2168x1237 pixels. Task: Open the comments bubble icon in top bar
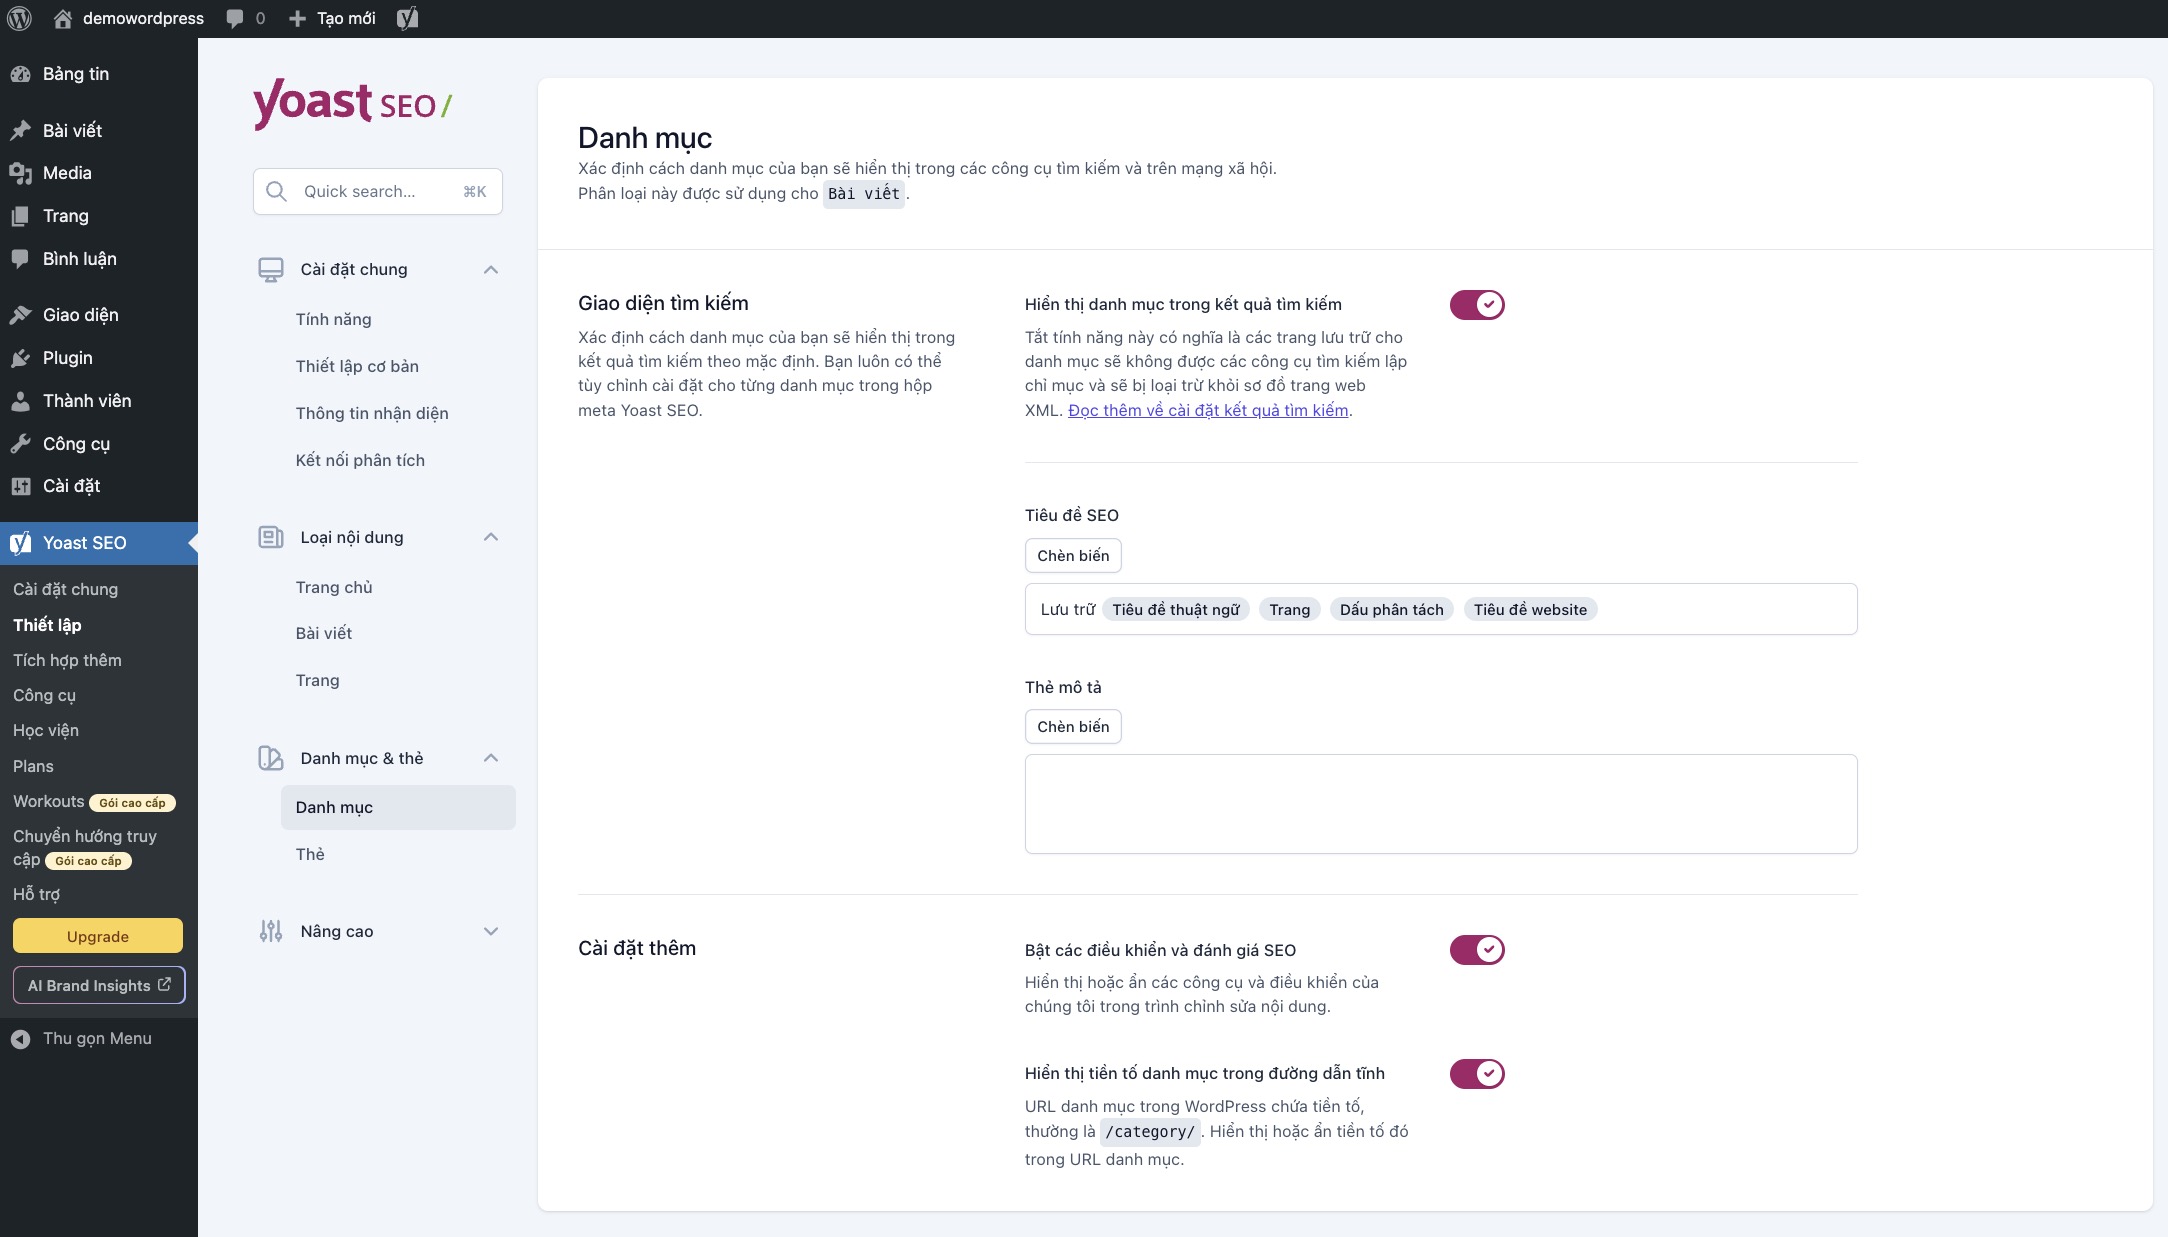click(235, 18)
